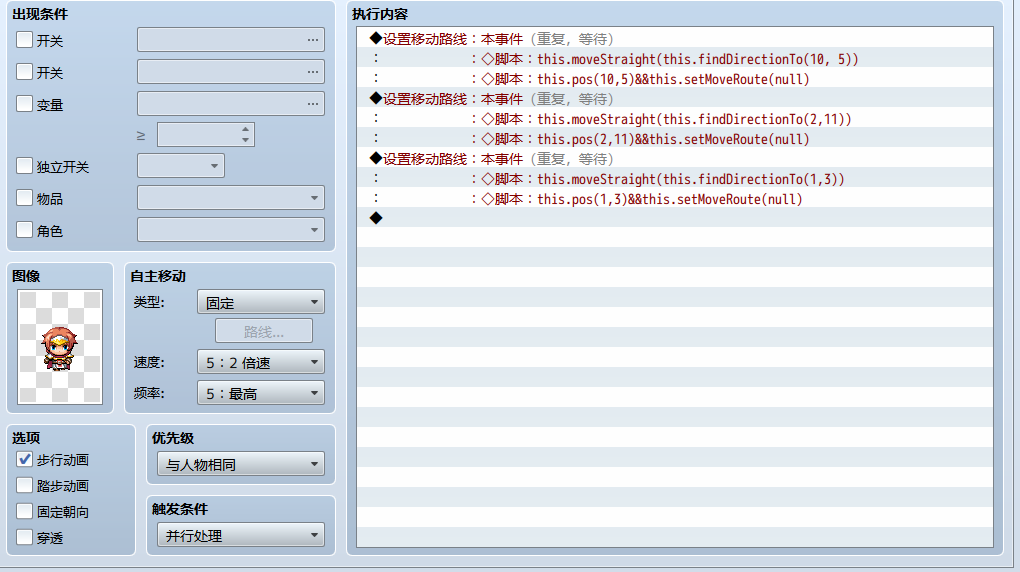Expand the 触发条件 dropdown showing 并行处理
Viewport: 1020px width, 572px height.
241,535
